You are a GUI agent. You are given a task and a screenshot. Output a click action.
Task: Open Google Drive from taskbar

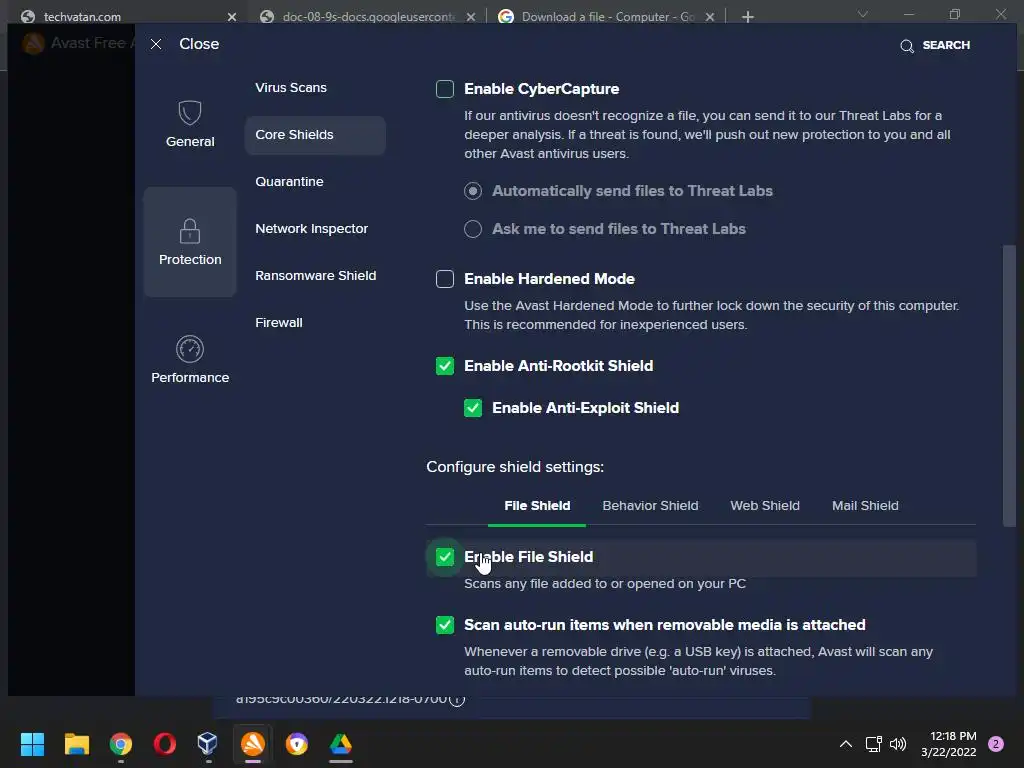click(x=340, y=744)
